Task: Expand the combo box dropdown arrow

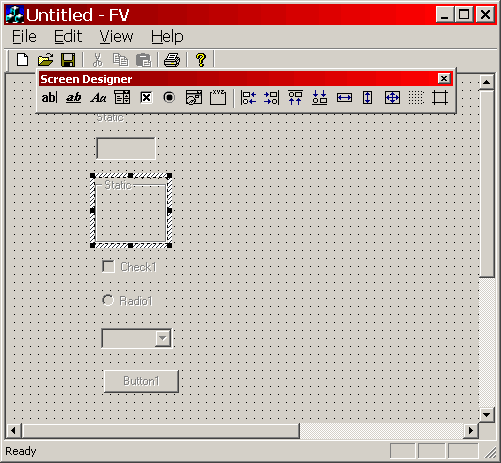Action: [x=163, y=338]
